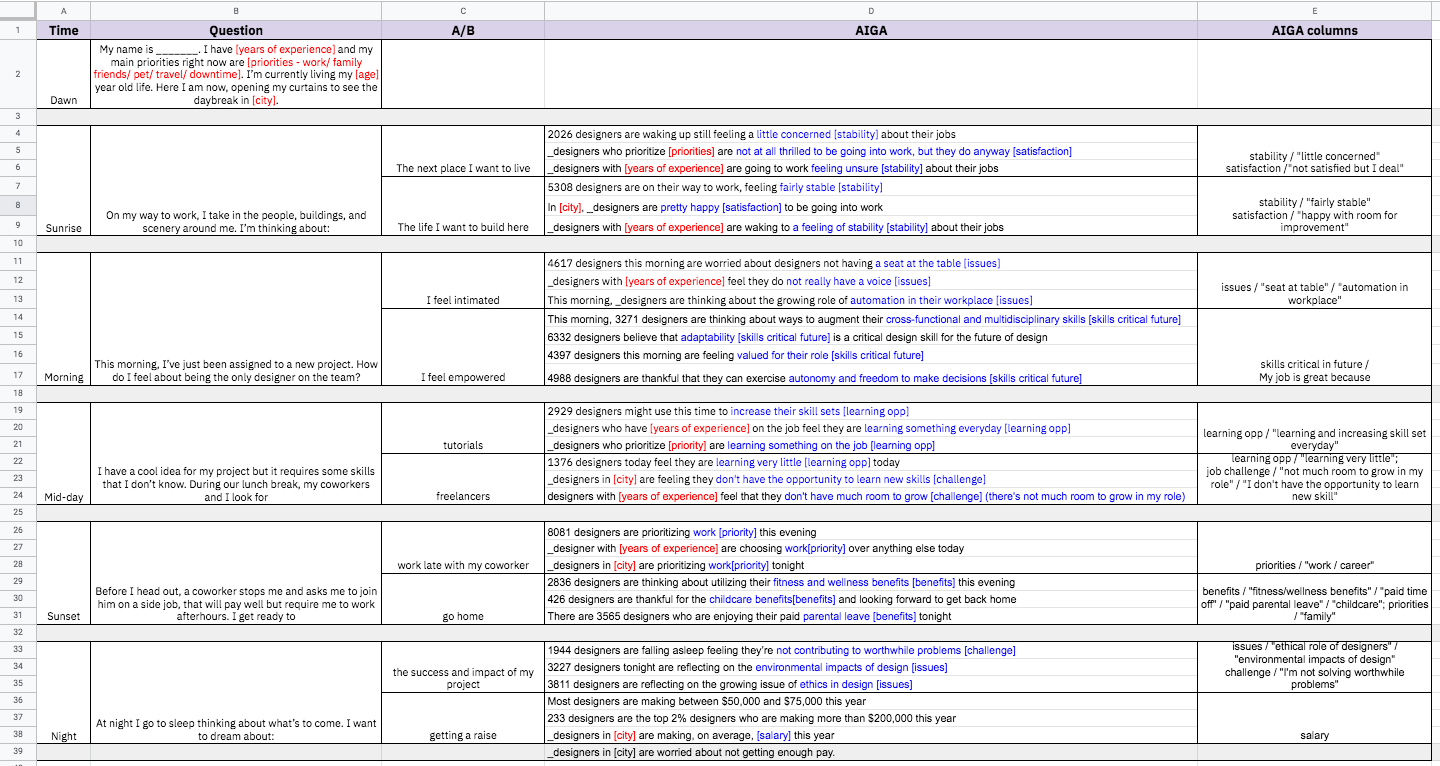Click the '2929 designers might use this time' cell
The width and height of the screenshot is (1440, 766).
(871, 411)
